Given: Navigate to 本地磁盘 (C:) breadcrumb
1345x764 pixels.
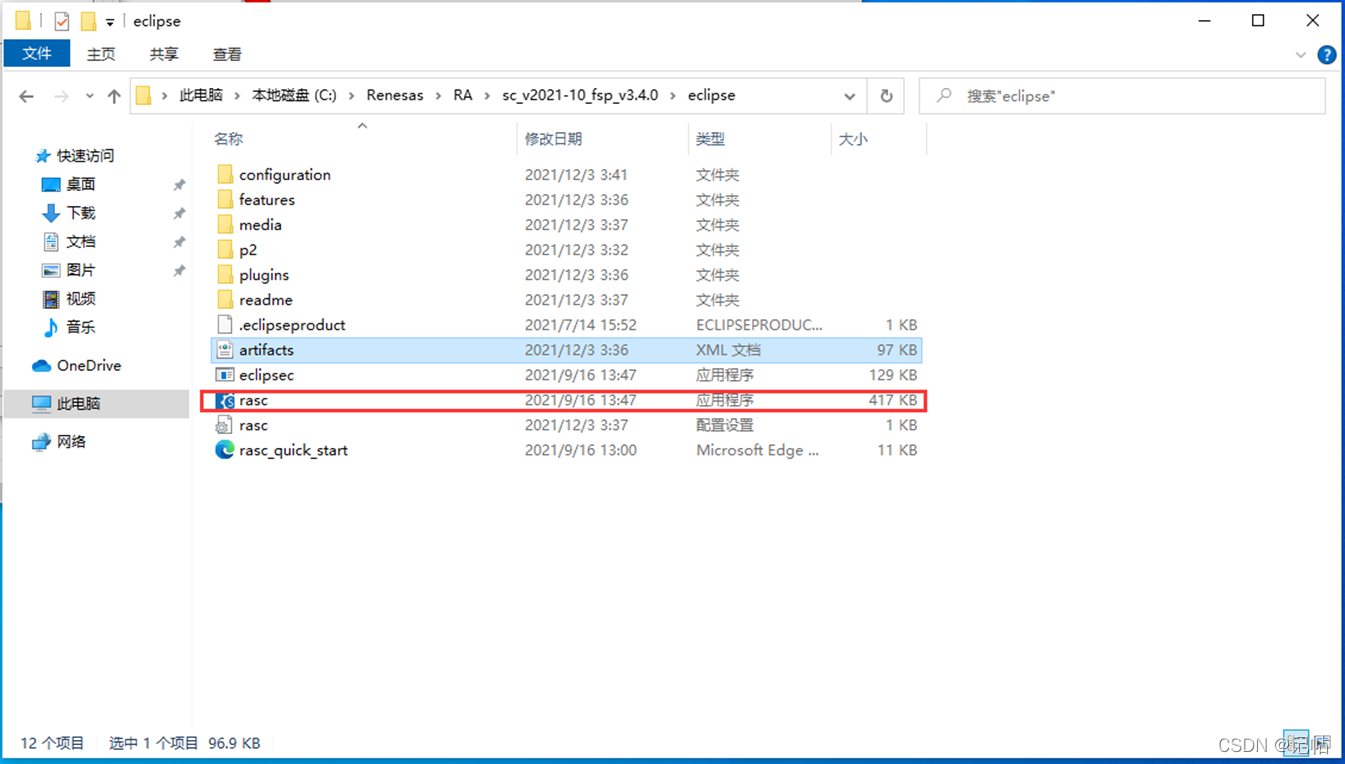Looking at the screenshot, I should click(294, 96).
